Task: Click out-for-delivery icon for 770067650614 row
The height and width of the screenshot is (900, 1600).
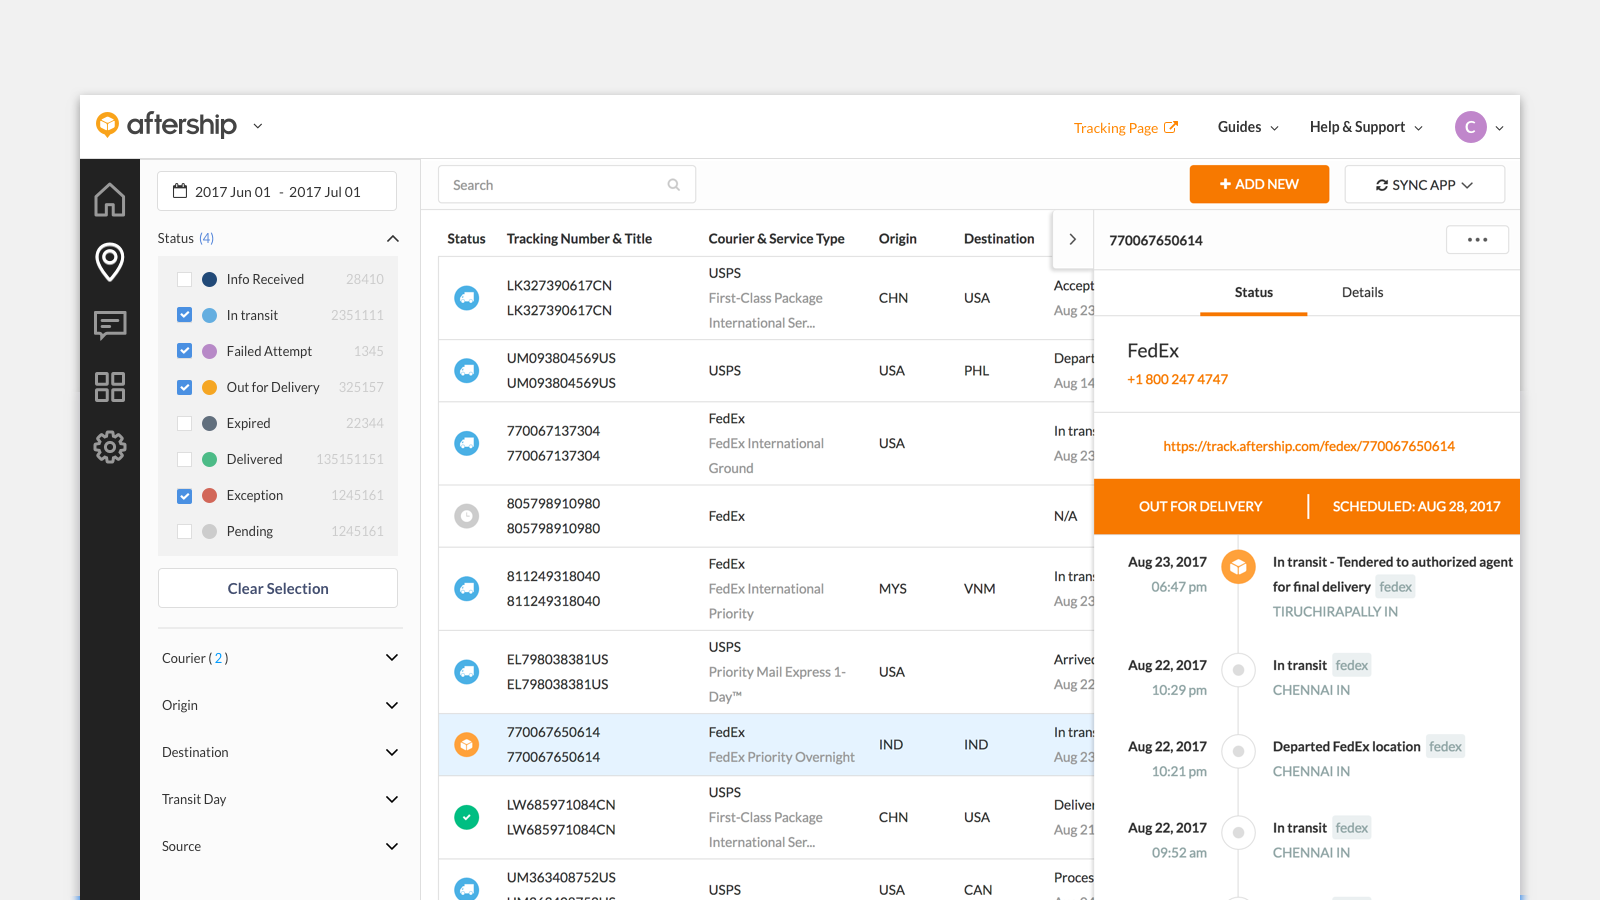Action: [467, 745]
